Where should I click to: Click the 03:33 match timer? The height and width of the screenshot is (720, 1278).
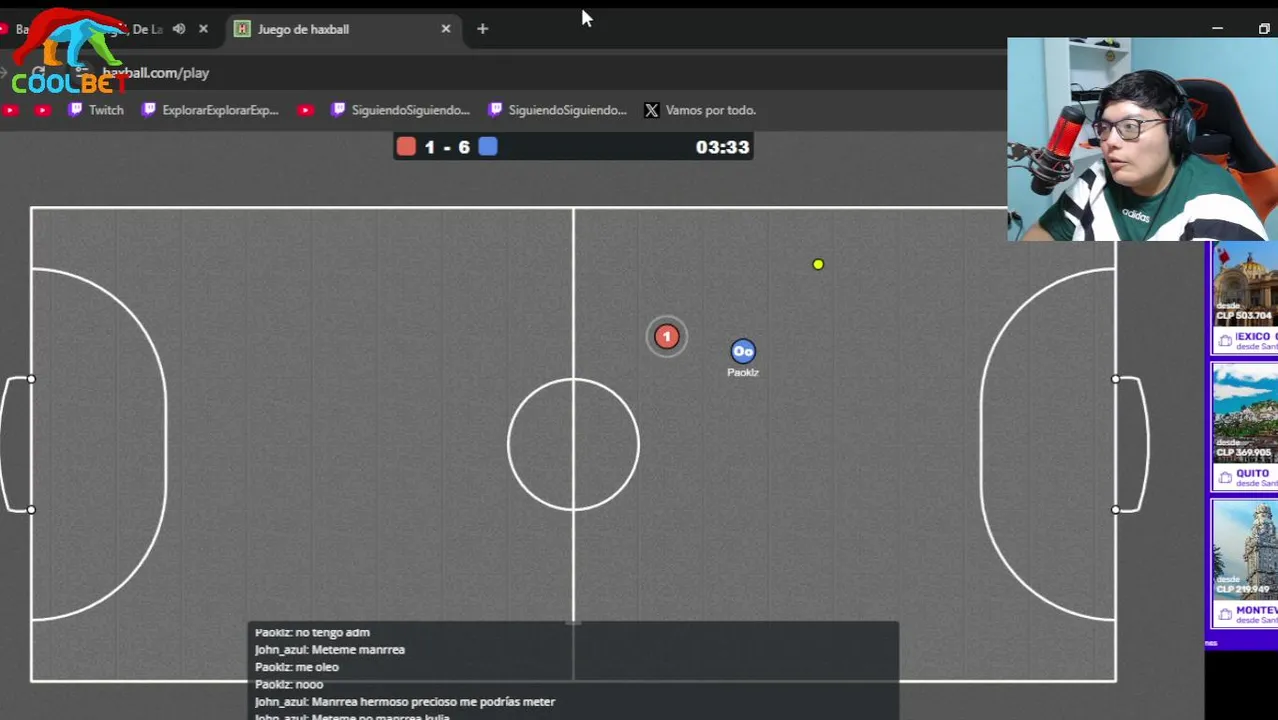(722, 147)
